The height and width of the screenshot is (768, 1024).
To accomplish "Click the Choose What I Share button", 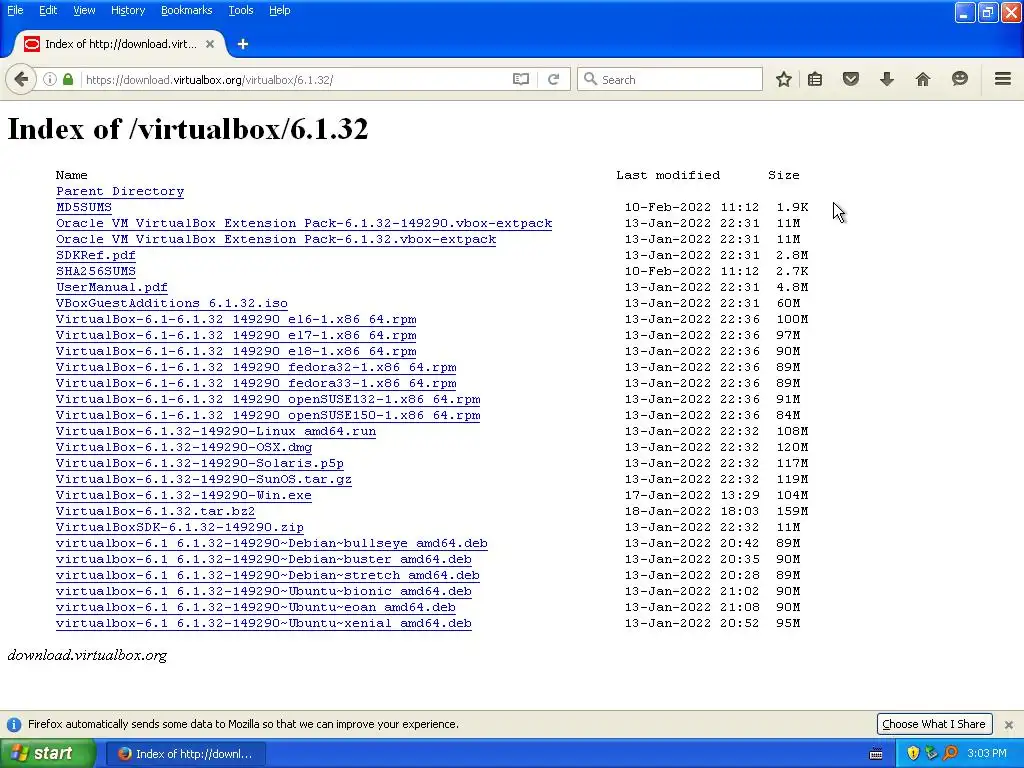I will pos(934,724).
